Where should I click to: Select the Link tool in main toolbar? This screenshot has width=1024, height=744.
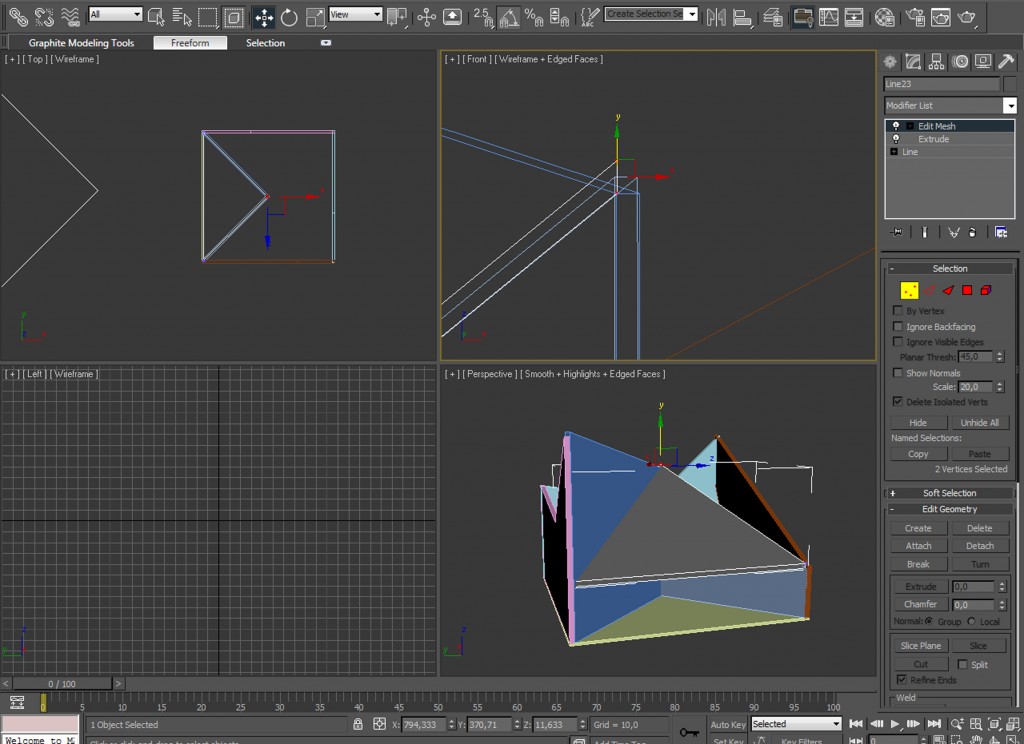pos(18,17)
